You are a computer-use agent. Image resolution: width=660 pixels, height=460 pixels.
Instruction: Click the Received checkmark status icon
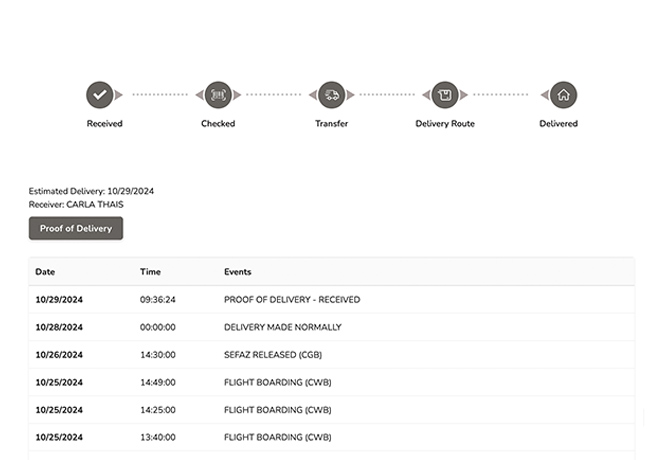(x=99, y=95)
